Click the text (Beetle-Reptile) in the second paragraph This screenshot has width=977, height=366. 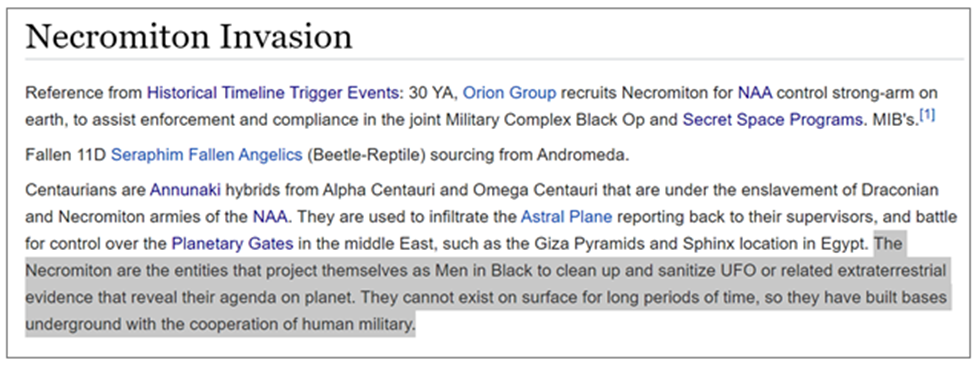[x=366, y=155]
